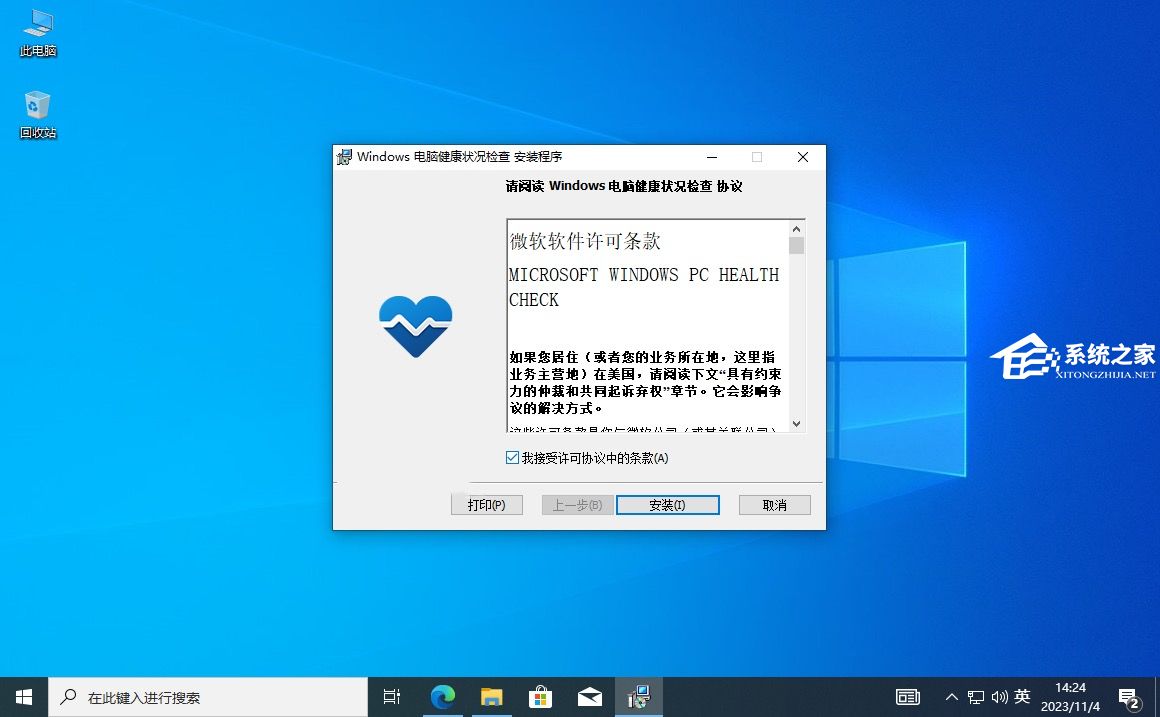The width and height of the screenshot is (1160, 717).
Task: Click the bold paragraph beginning 如果您居住
Action: tap(645, 383)
